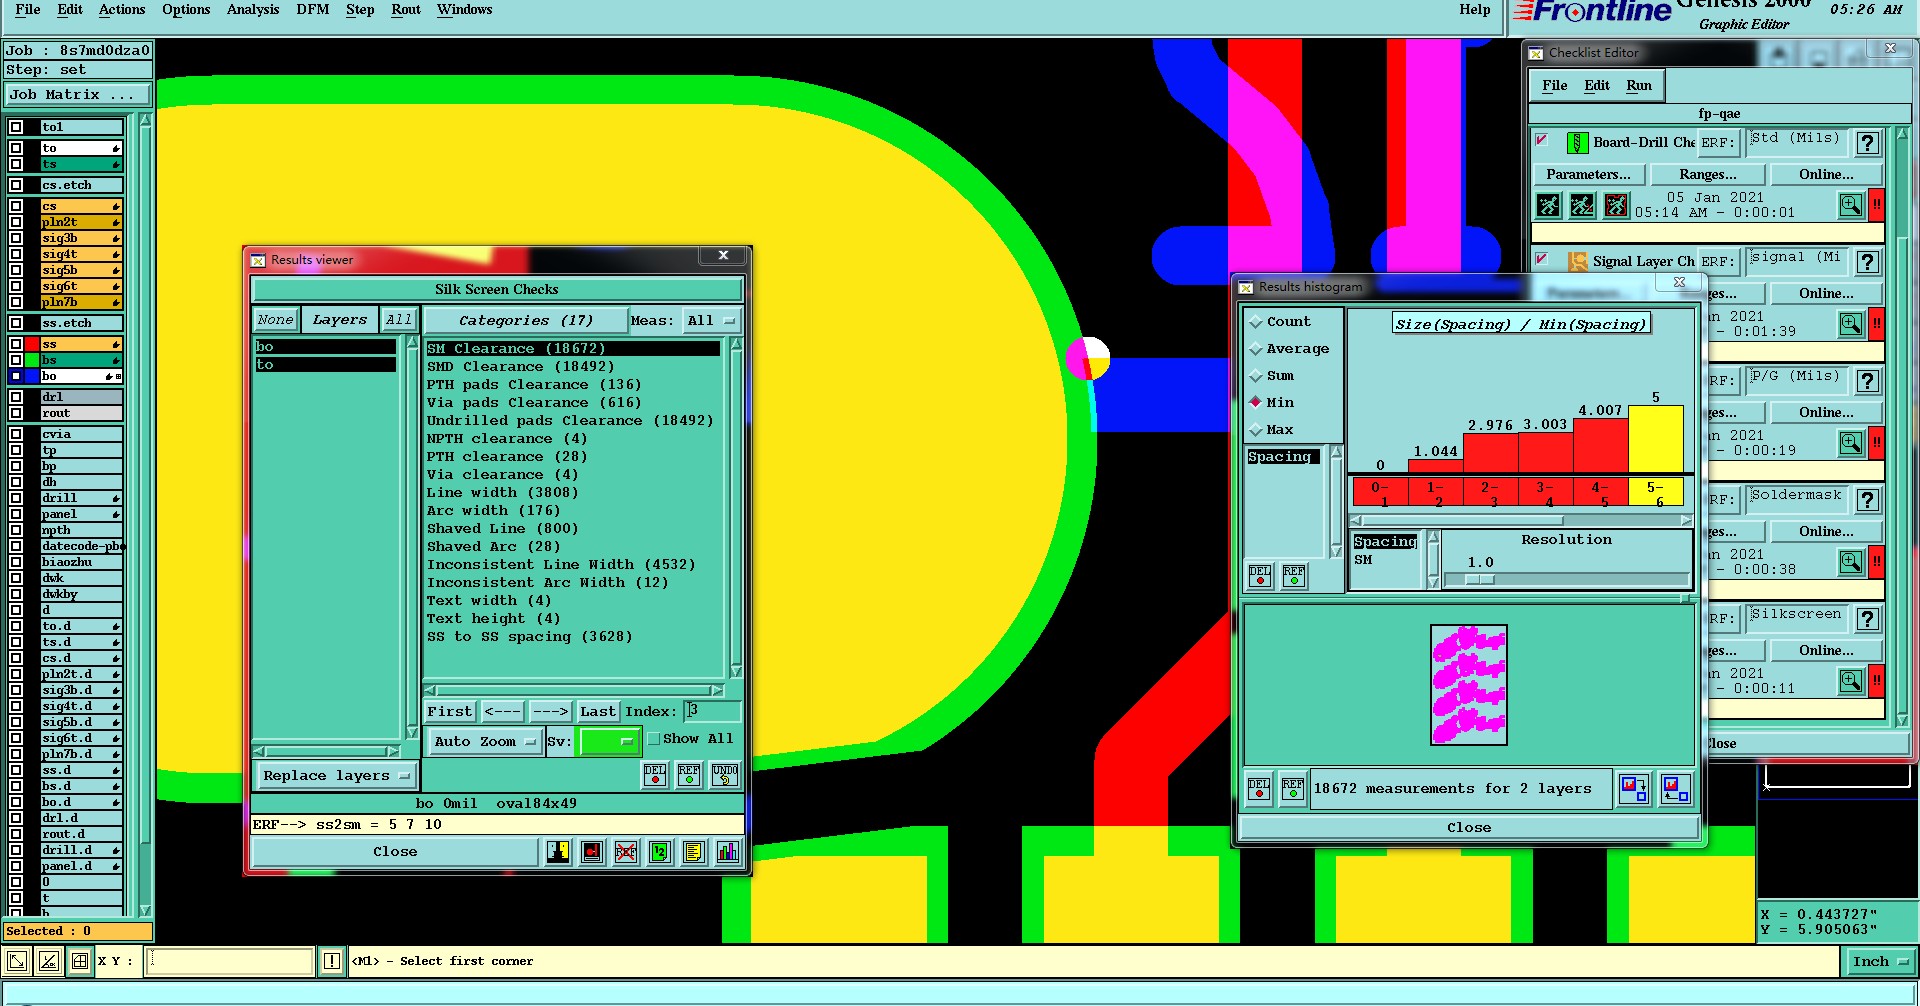Screen dimensions: 1920x1006
Task: Click the red 0-1 histogram range swatch
Action: pos(1381,493)
